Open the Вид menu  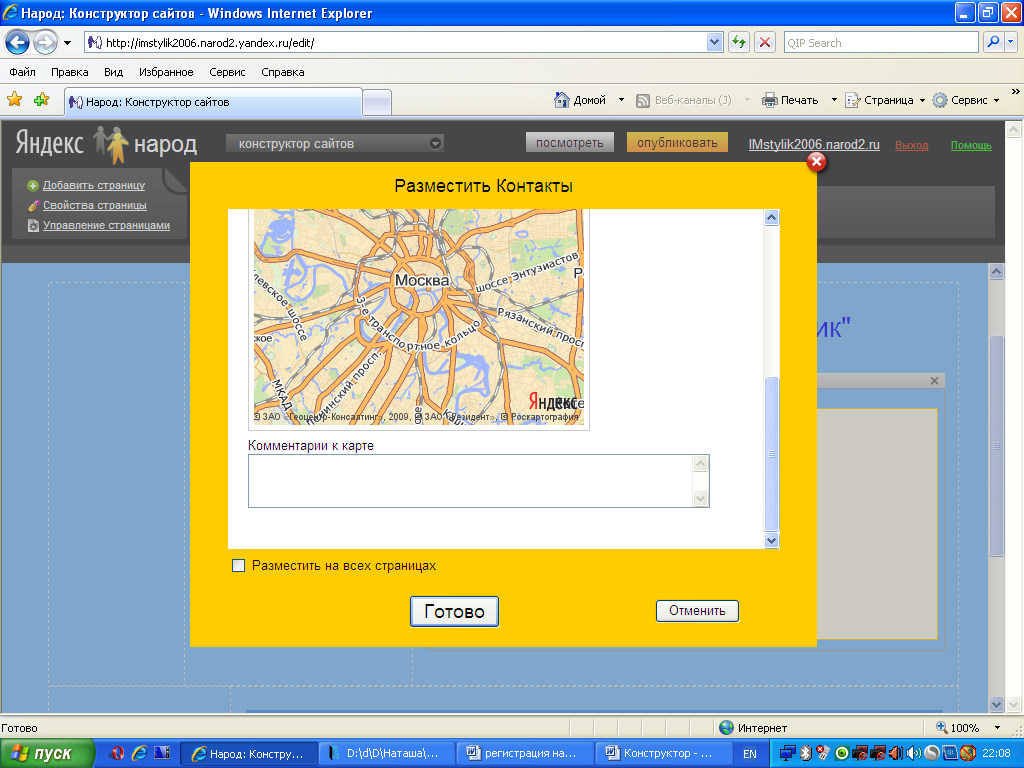113,72
